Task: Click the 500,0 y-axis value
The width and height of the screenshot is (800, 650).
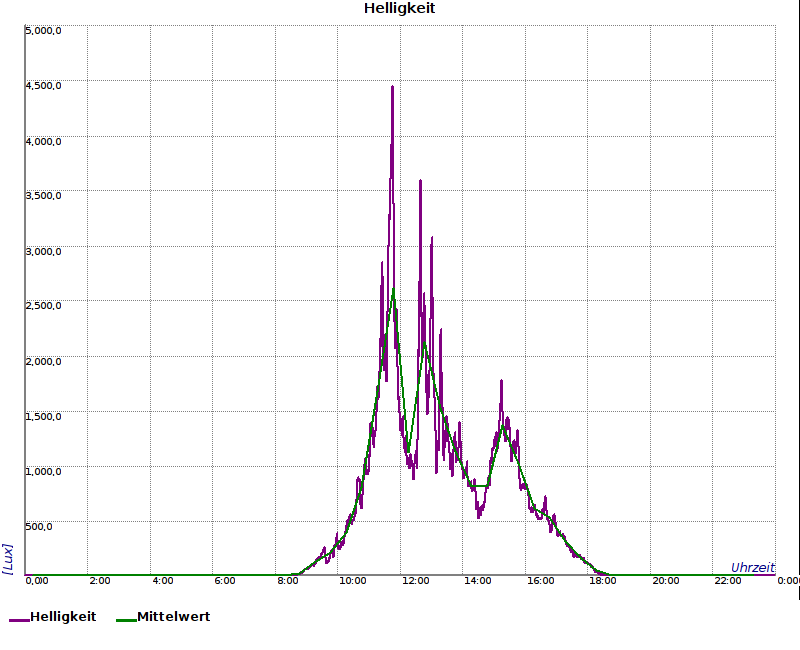Action: [x=39, y=527]
